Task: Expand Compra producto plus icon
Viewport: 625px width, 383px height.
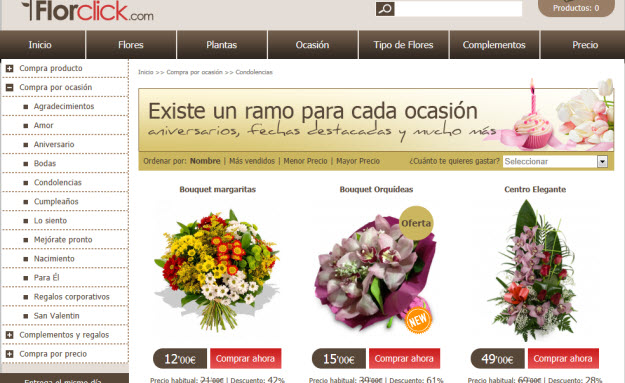Action: 10,69
